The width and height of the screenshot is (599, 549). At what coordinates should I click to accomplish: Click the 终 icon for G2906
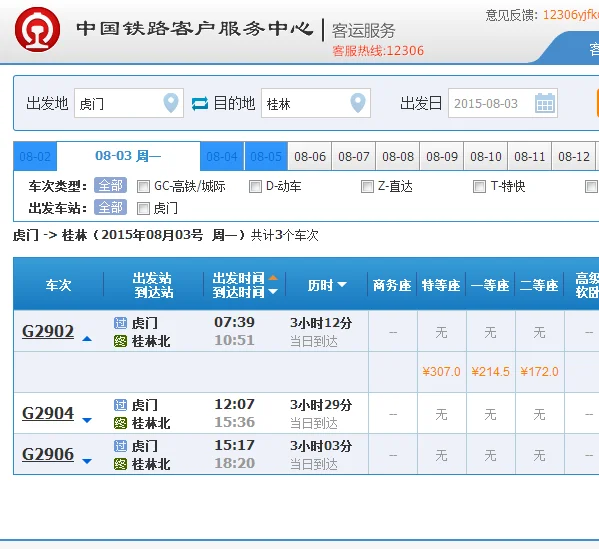tap(120, 464)
